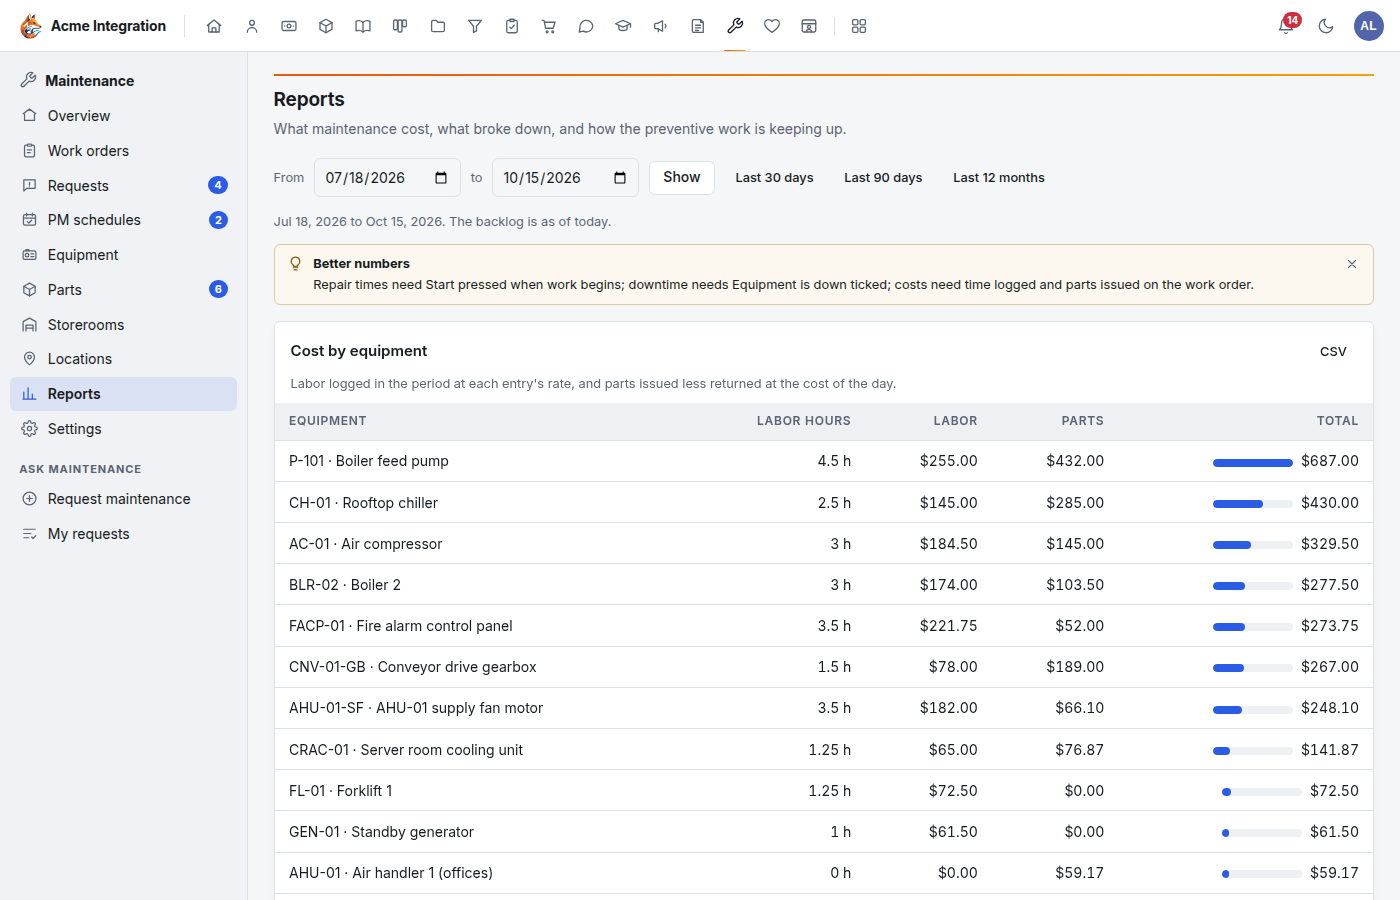The height and width of the screenshot is (900, 1400).
Task: Select PM schedules in the sidebar
Action: point(124,220)
